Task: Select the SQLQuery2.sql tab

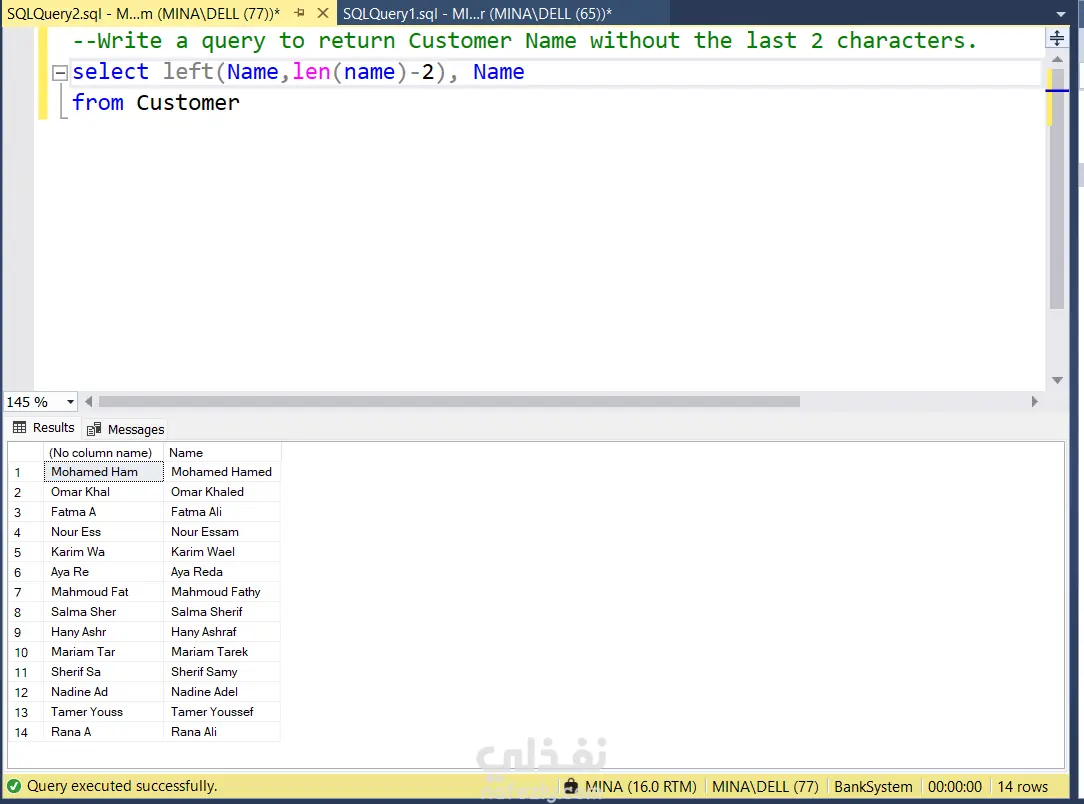Action: click(x=144, y=13)
